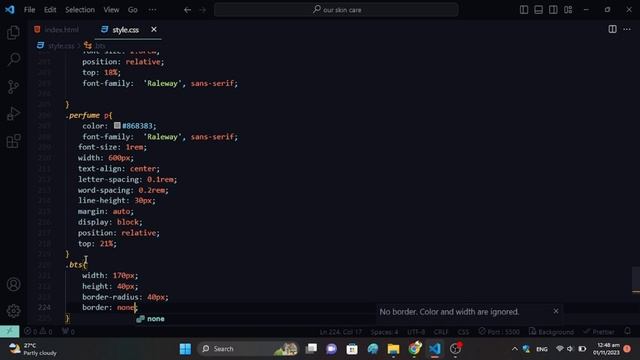Close the 'No border' suggestion details
Viewport: 640px width, 360px height.
[x=556, y=311]
